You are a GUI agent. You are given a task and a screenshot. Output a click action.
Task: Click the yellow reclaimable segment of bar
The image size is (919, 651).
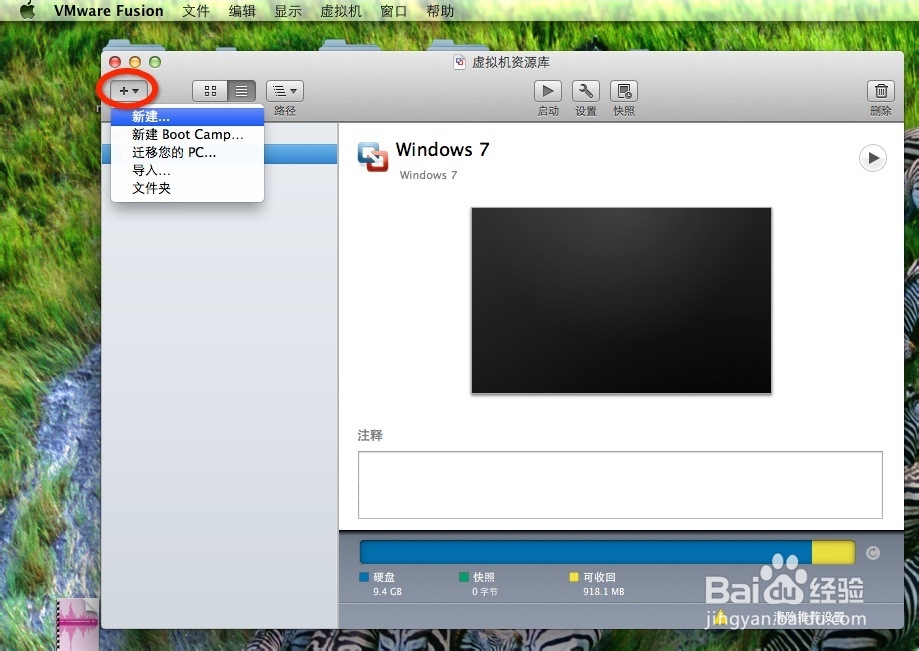[833, 553]
